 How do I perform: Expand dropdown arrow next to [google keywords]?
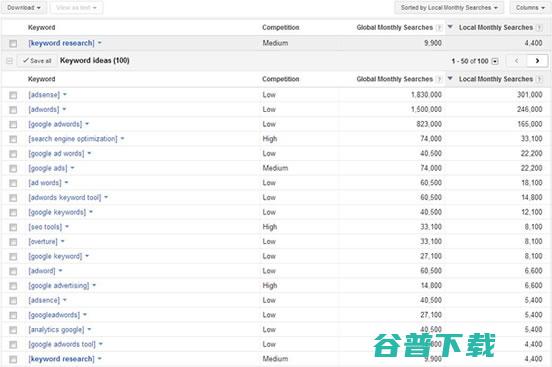click(x=91, y=212)
